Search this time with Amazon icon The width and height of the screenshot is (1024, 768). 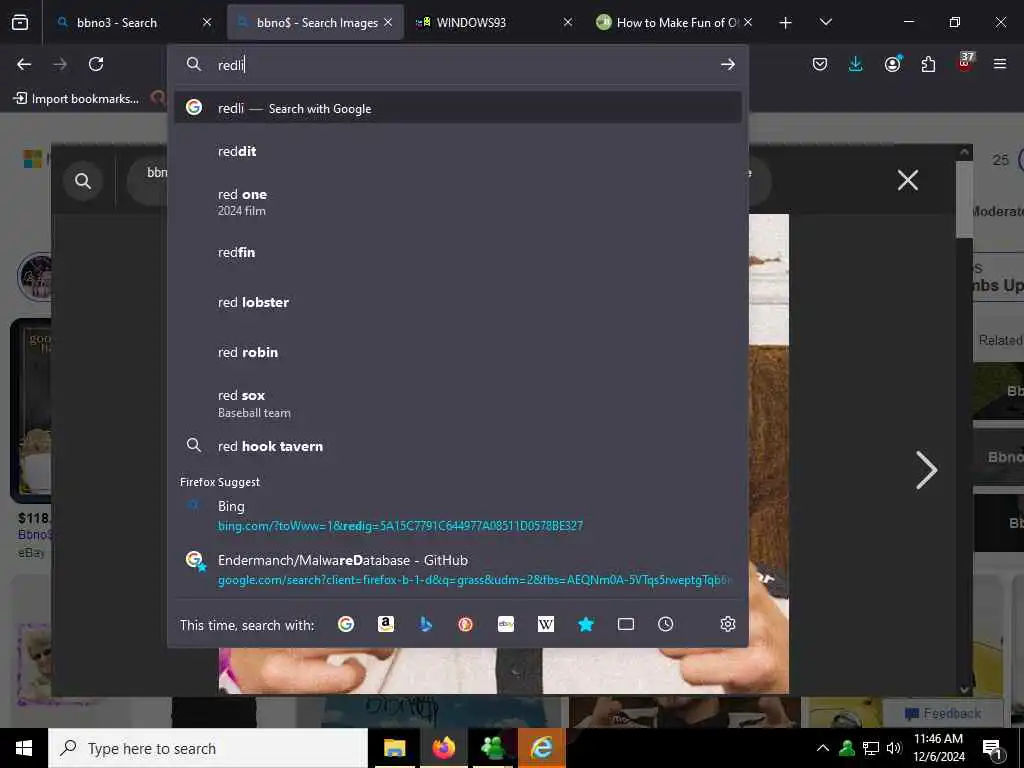[386, 624]
